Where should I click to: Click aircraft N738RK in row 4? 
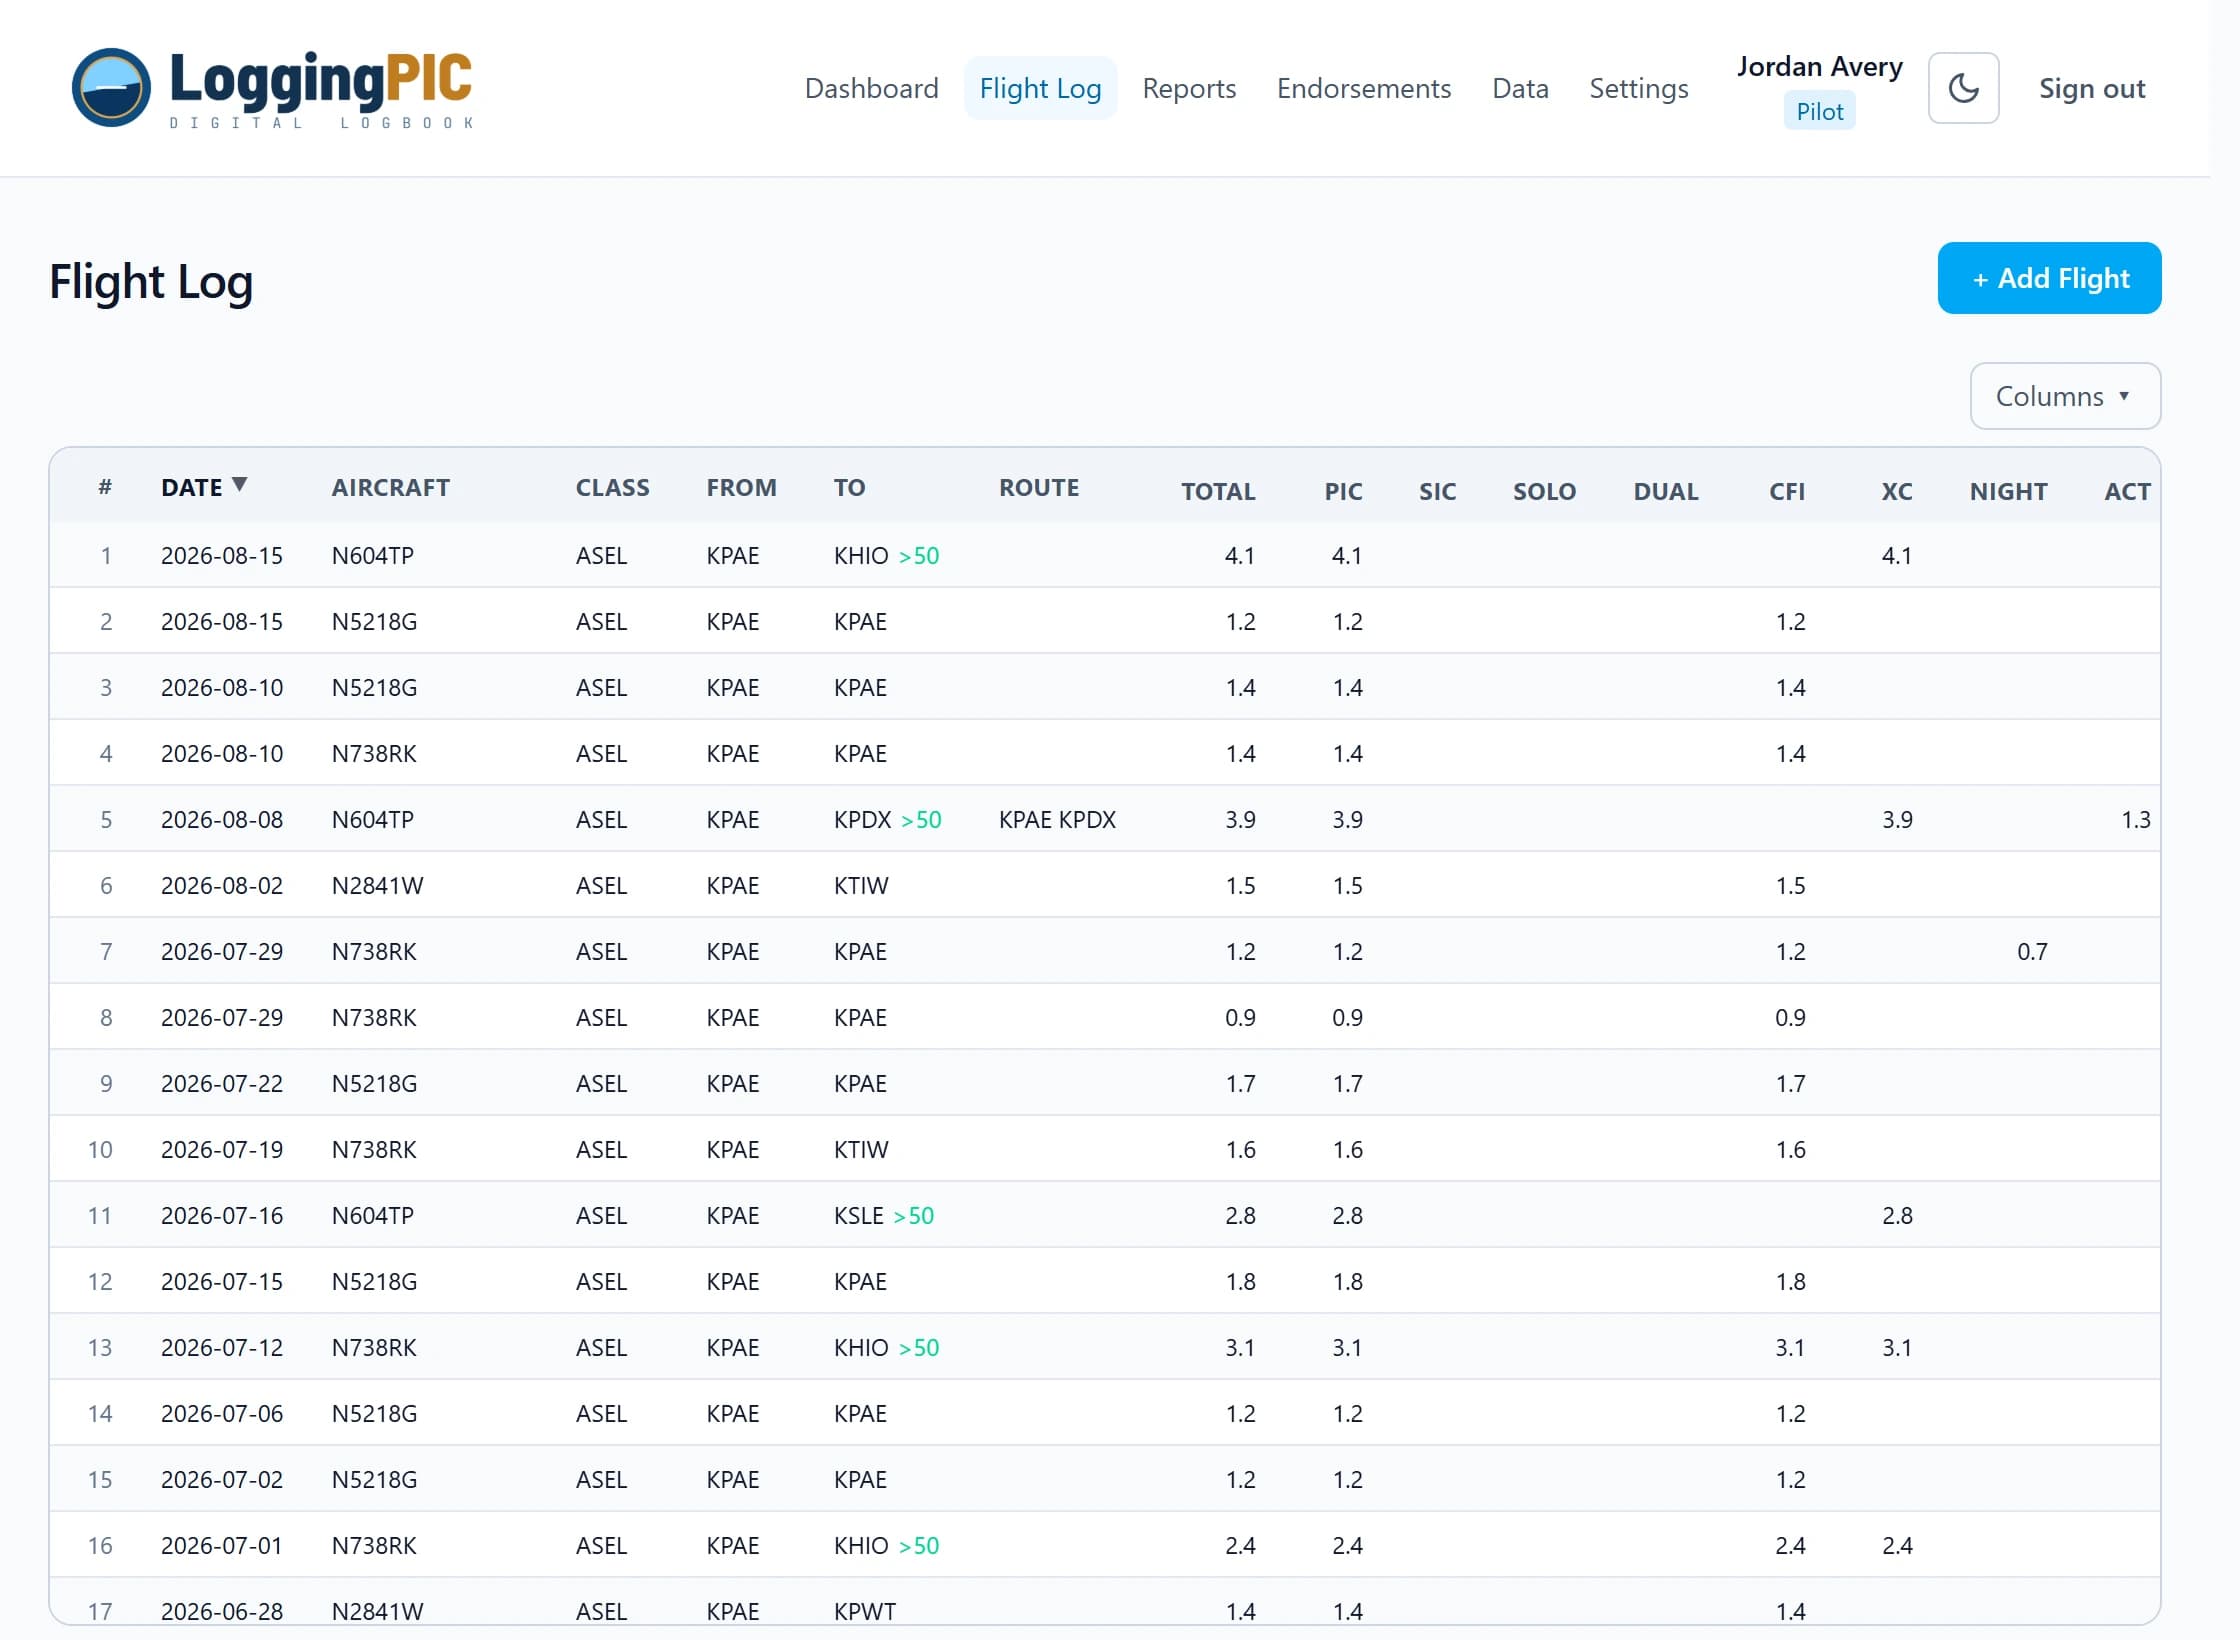(x=374, y=753)
